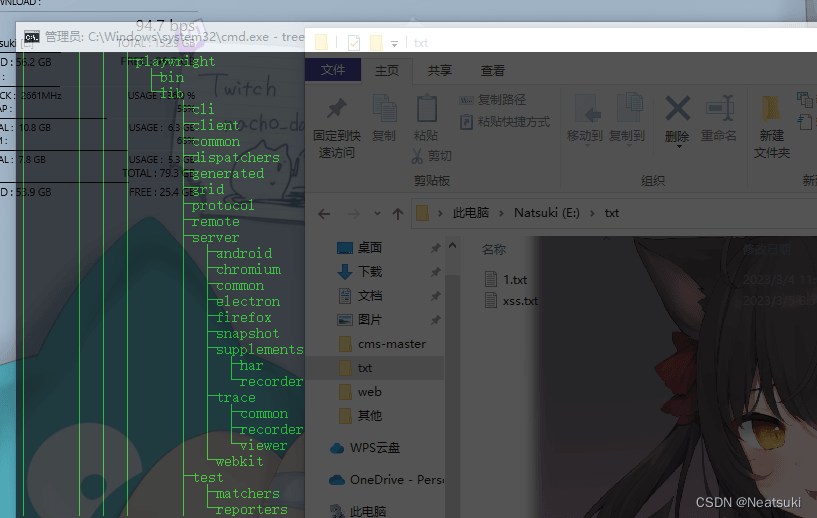The image size is (817, 518).
Task: Click 'protocol' line in cmd tree output
Action: pyautogui.click(x=223, y=206)
